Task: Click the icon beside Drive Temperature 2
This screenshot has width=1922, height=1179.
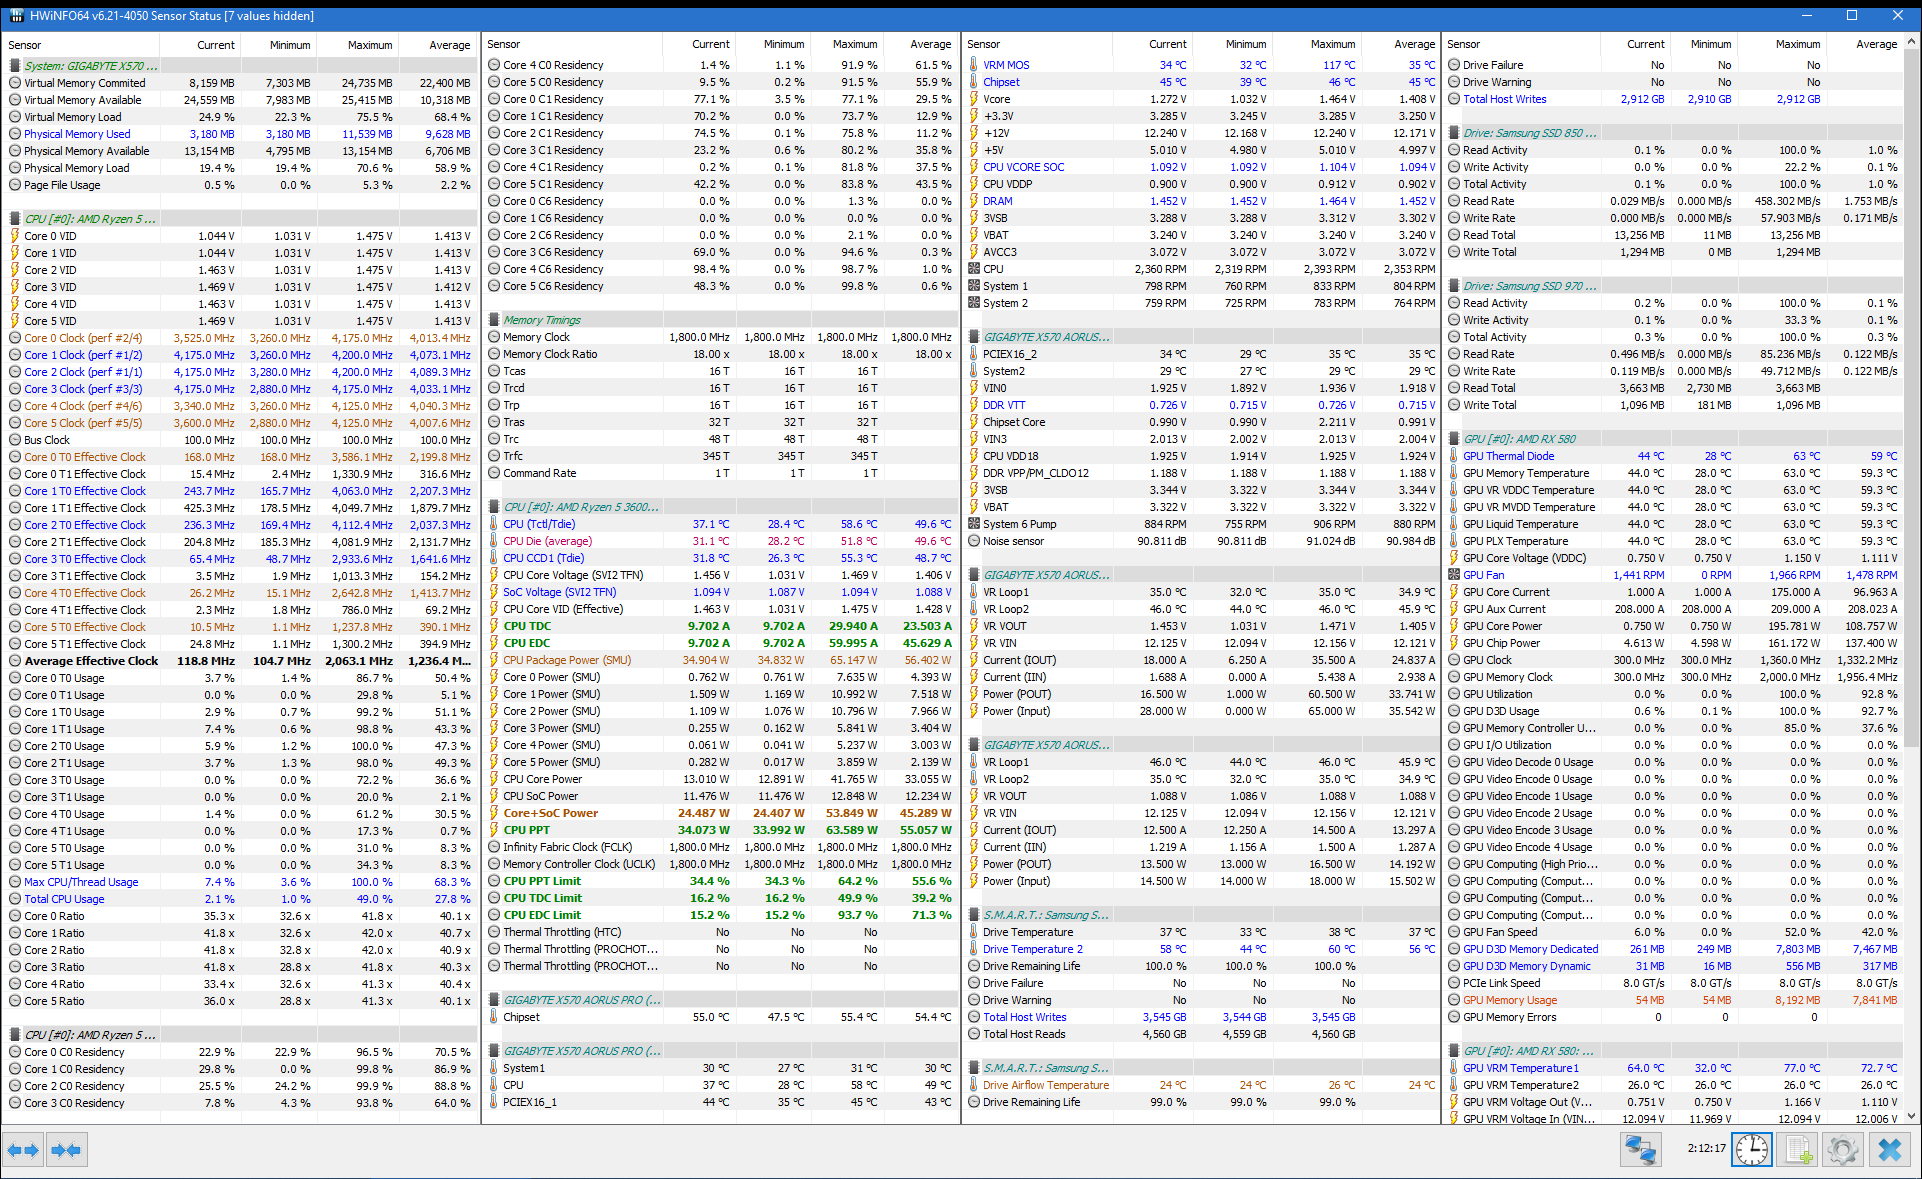Action: coord(974,949)
